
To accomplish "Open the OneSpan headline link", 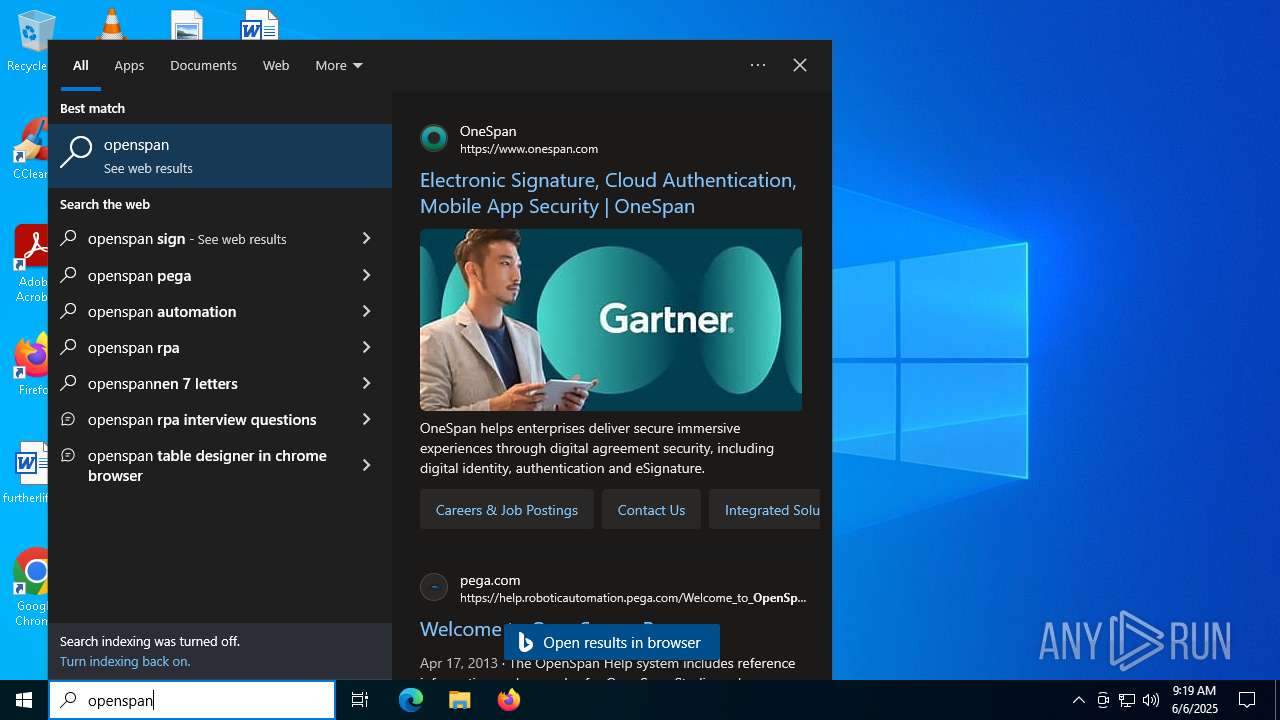I will (x=608, y=193).
